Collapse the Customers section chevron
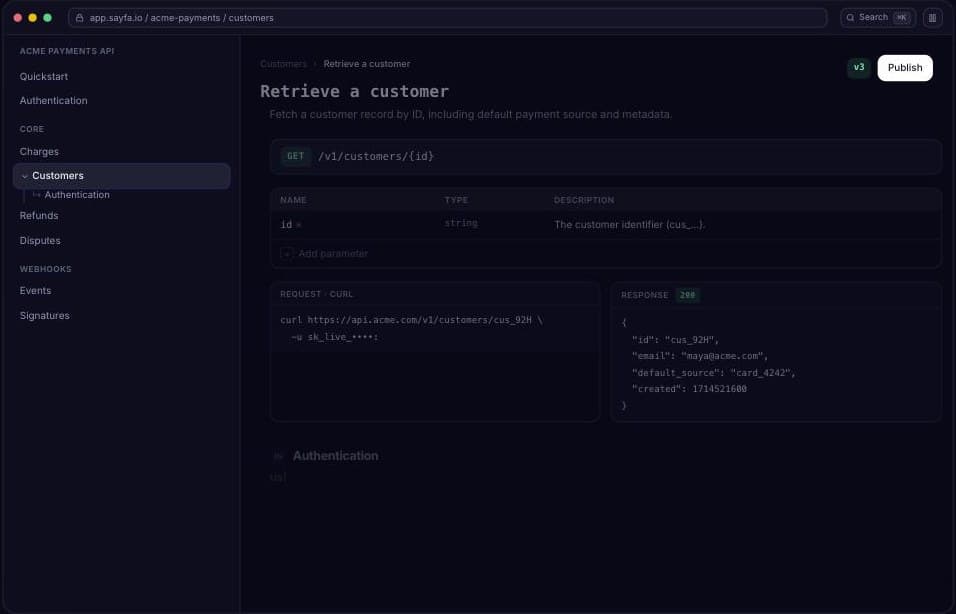Viewport: 956px width, 614px height. pos(24,176)
